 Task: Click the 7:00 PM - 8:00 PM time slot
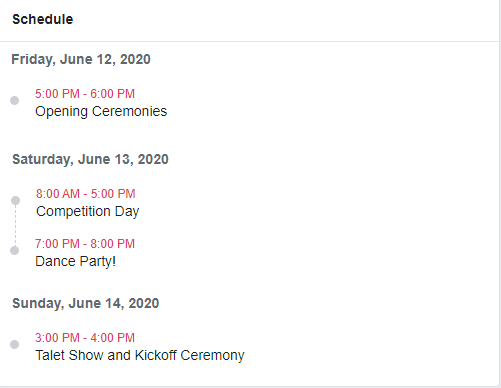click(85, 244)
